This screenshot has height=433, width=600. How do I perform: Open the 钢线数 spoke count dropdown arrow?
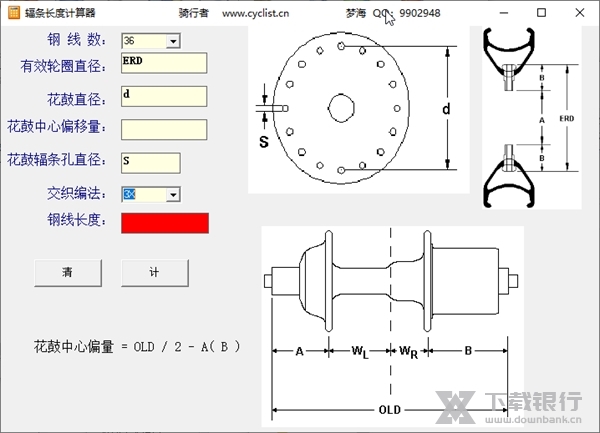(x=173, y=40)
